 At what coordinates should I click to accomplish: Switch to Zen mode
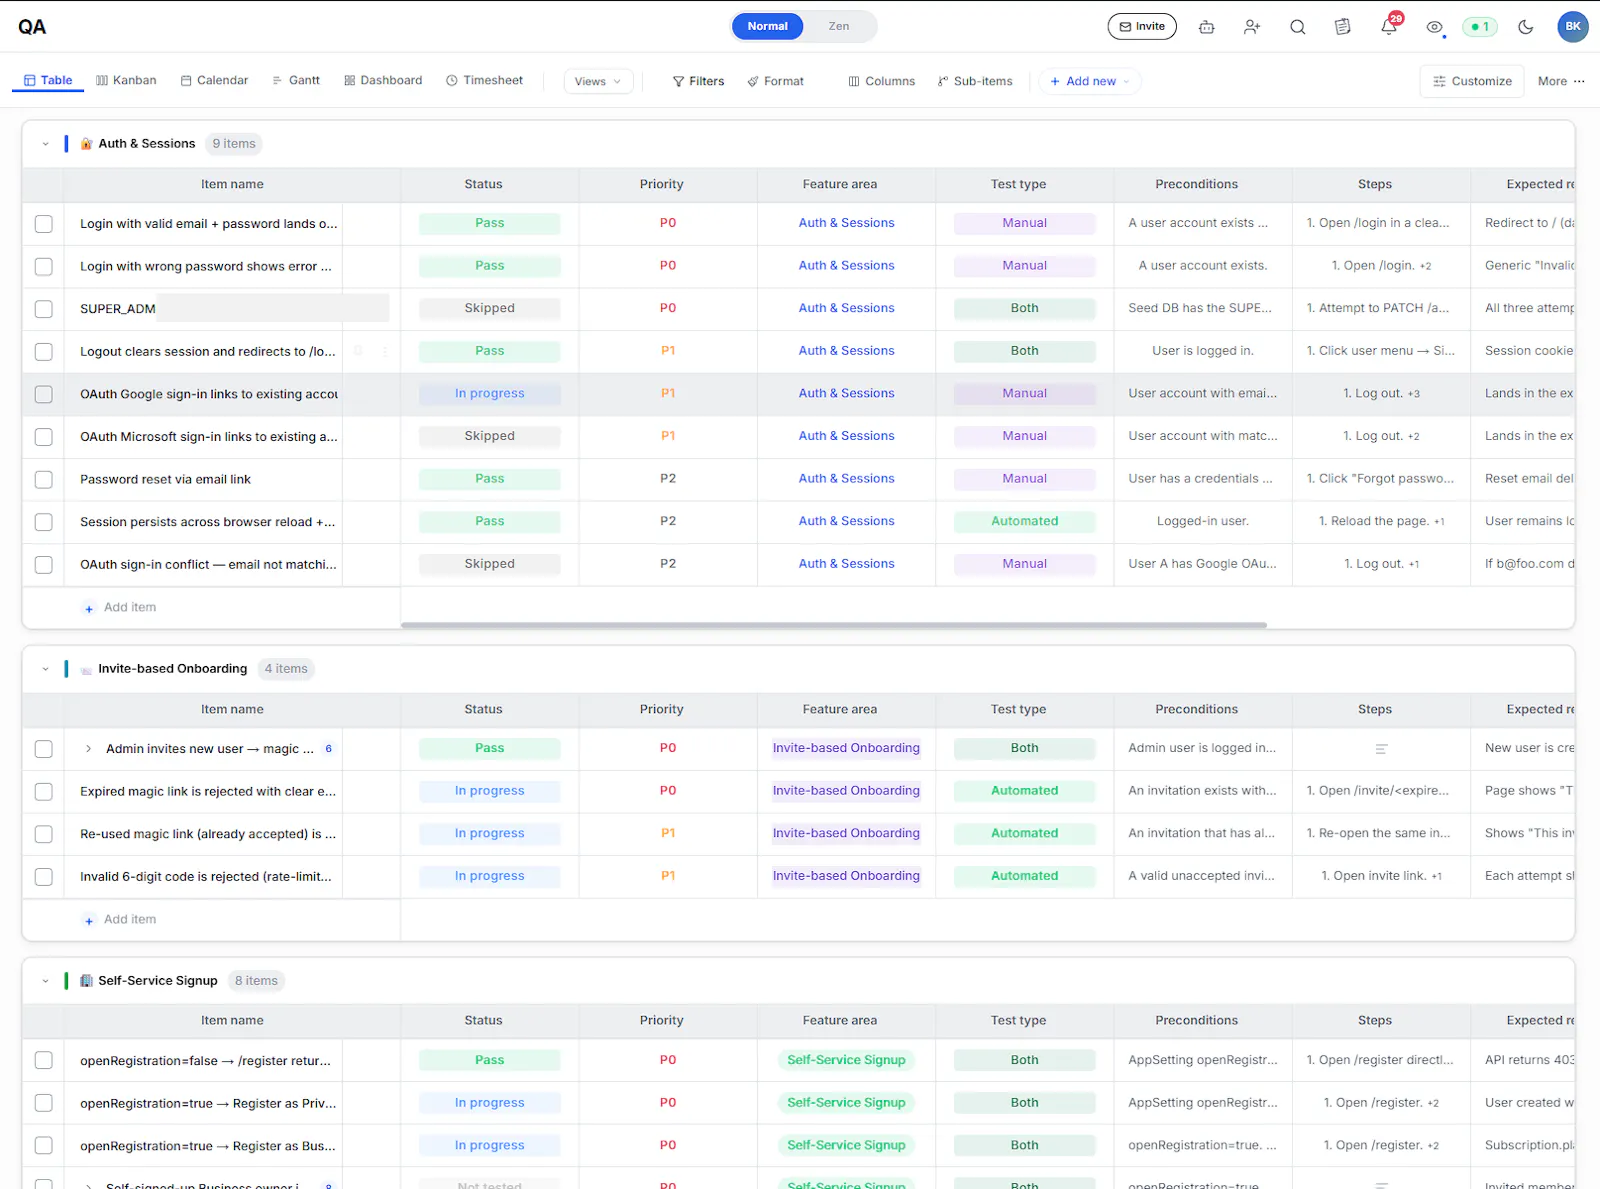[x=839, y=26]
